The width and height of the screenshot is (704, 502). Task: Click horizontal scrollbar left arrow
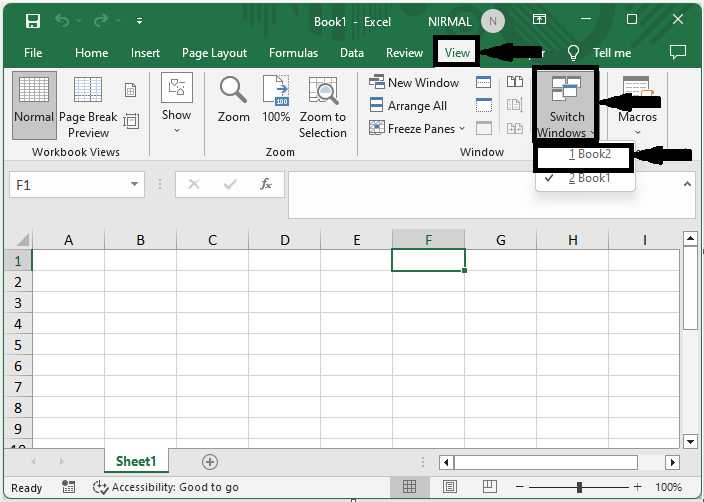coord(446,462)
